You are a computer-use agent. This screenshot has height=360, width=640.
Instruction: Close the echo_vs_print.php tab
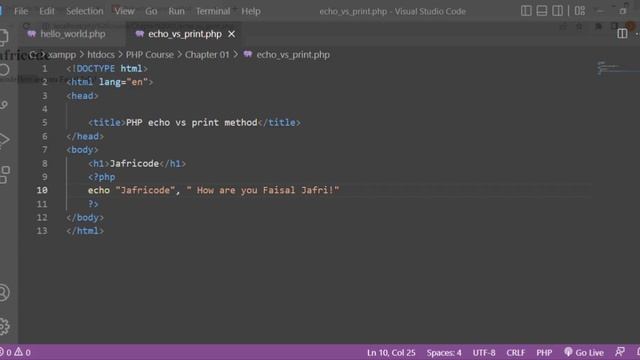(231, 34)
